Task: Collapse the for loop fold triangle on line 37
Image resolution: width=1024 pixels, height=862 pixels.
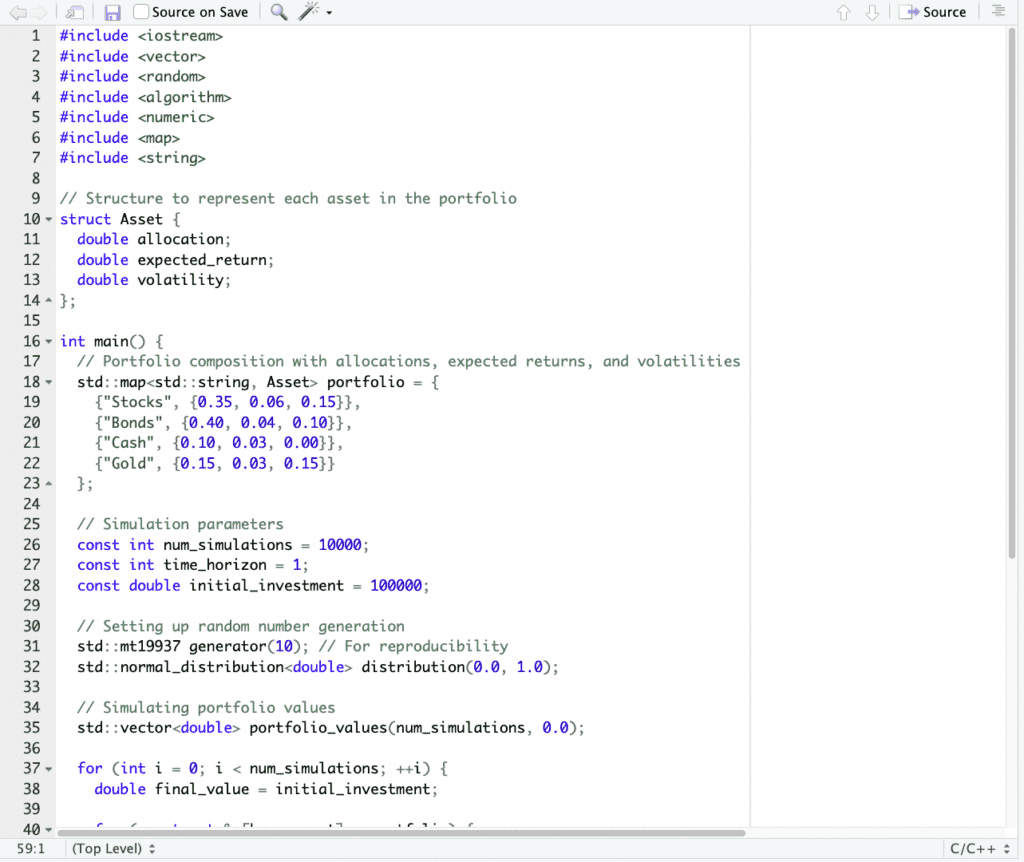Action: pyautogui.click(x=49, y=768)
